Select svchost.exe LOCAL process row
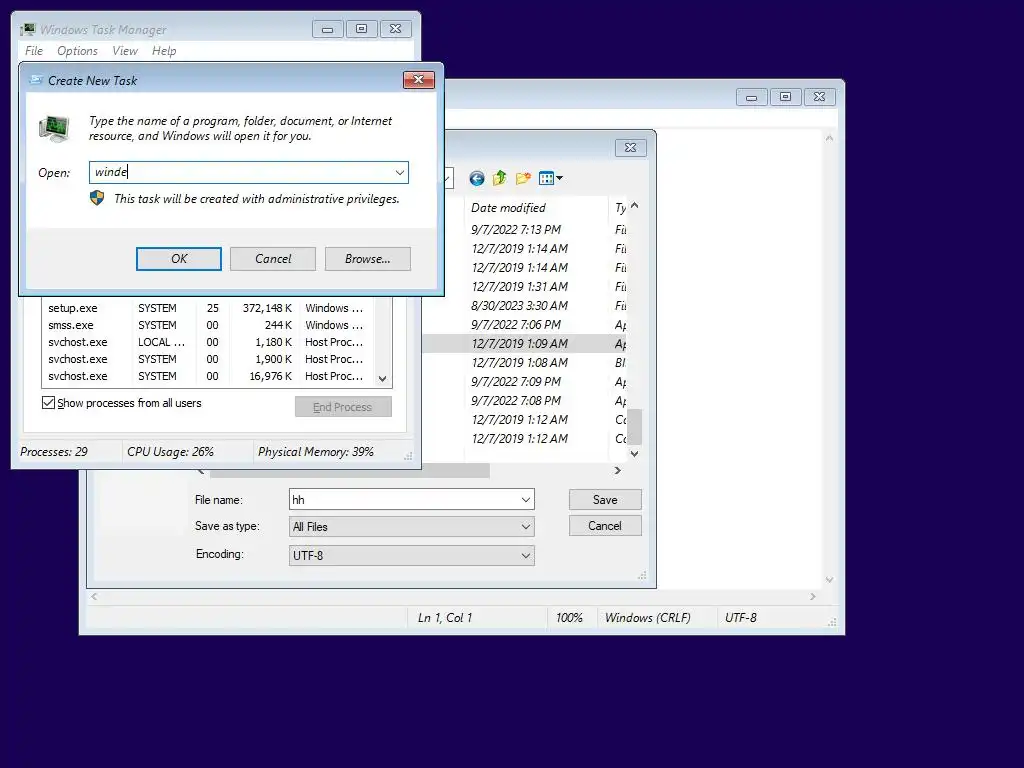The height and width of the screenshot is (768, 1024). point(208,342)
